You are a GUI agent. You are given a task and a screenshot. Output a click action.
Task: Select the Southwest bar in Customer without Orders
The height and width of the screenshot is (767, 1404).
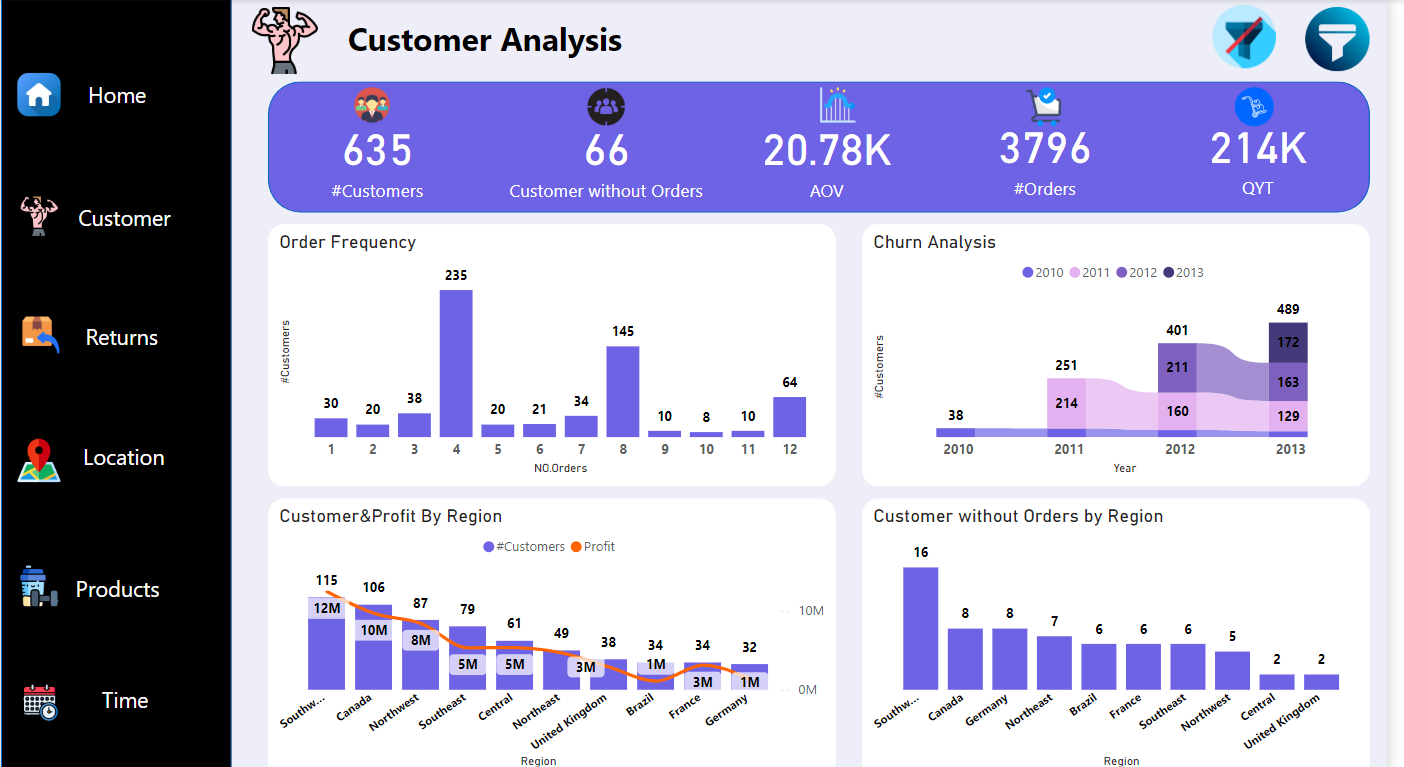tap(920, 628)
